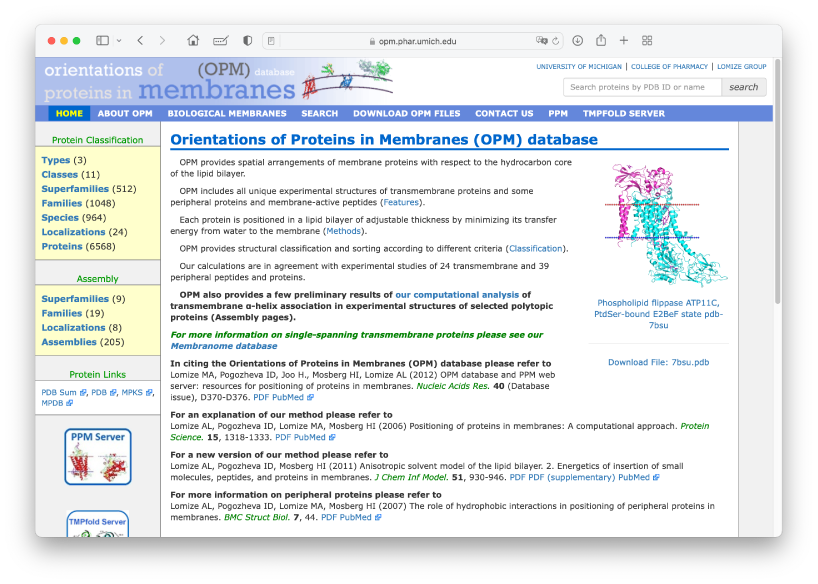Open Families (19) under Assembly
818x584 pixels.
62,313
